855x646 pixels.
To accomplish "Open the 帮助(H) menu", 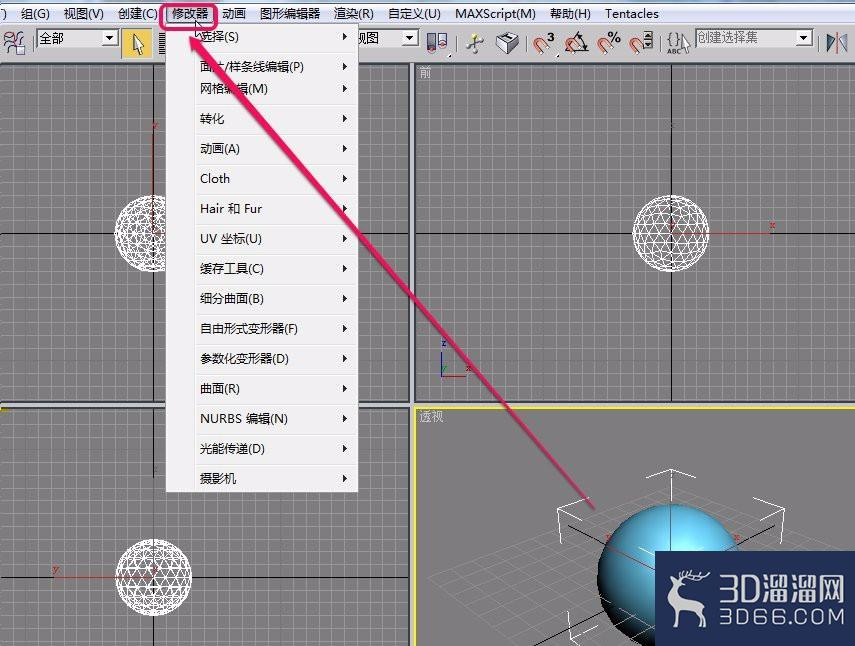I will point(570,14).
